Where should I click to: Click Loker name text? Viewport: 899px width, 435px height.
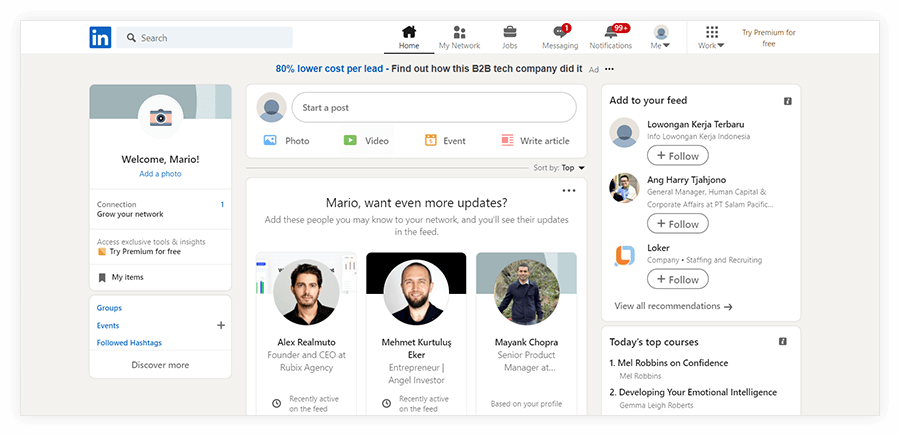(658, 248)
